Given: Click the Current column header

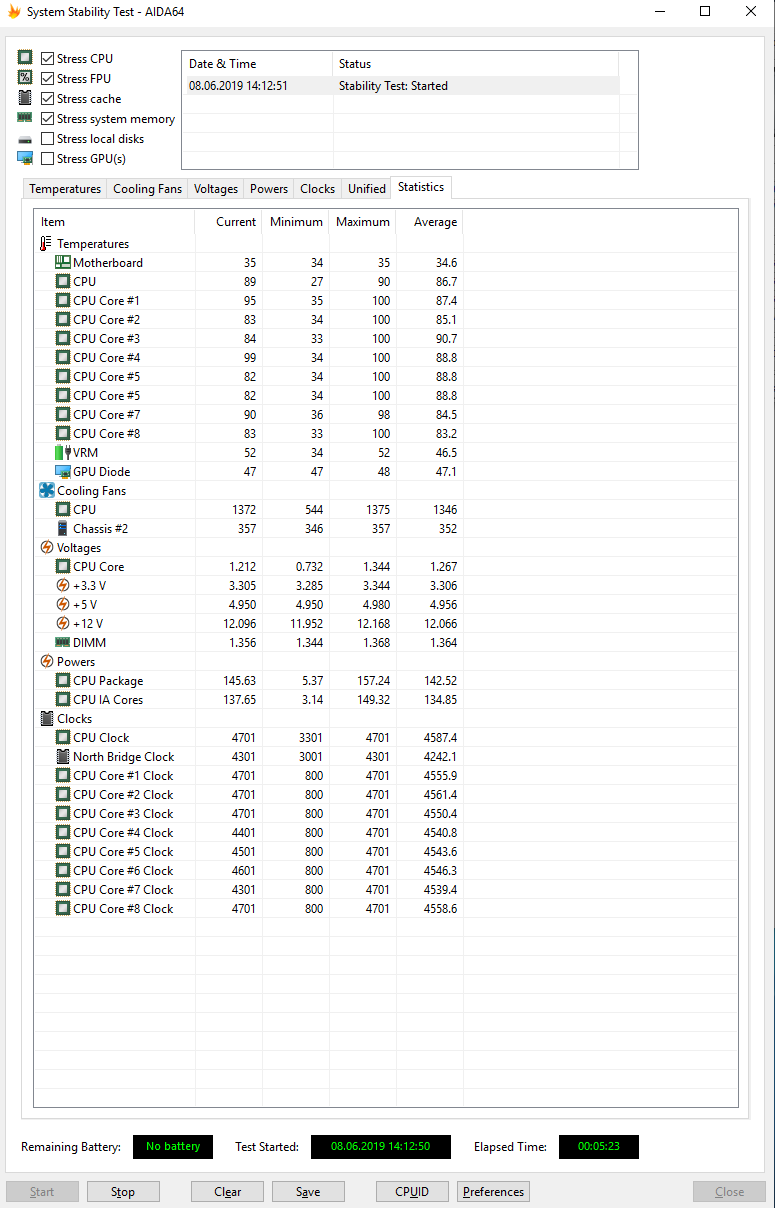Looking at the screenshot, I should [229, 222].
